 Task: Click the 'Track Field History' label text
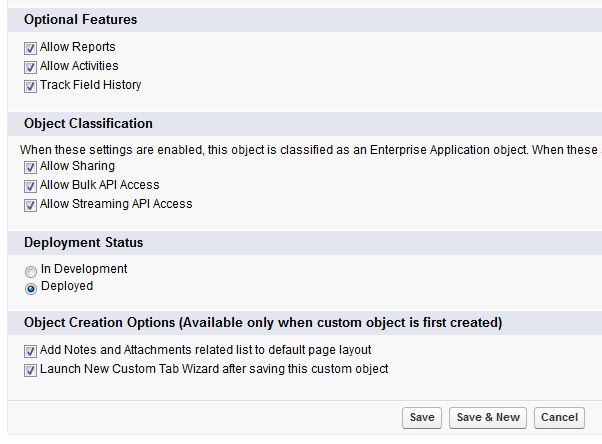pyautogui.click(x=91, y=85)
